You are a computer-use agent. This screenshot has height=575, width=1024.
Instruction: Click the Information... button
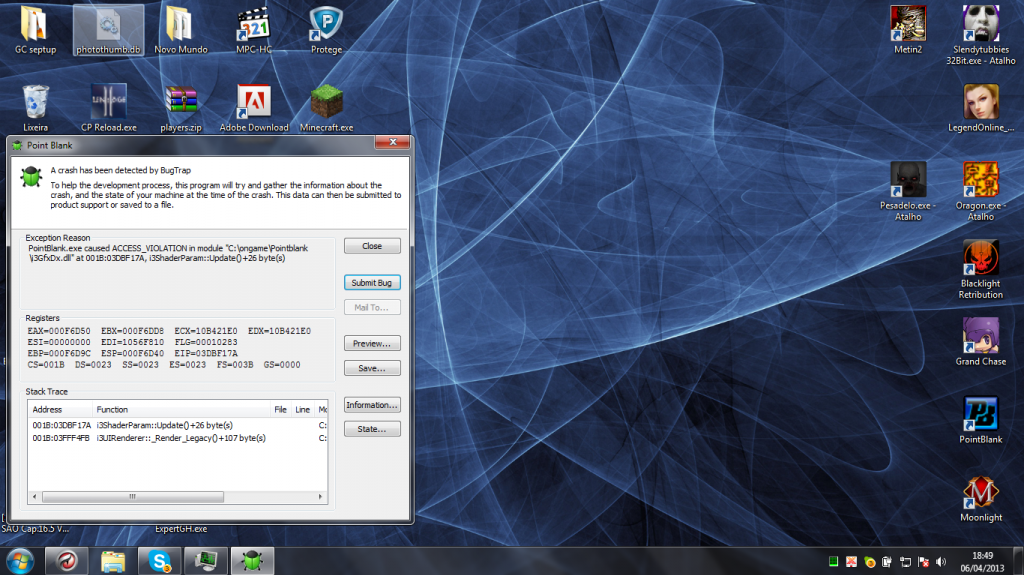tap(372, 405)
